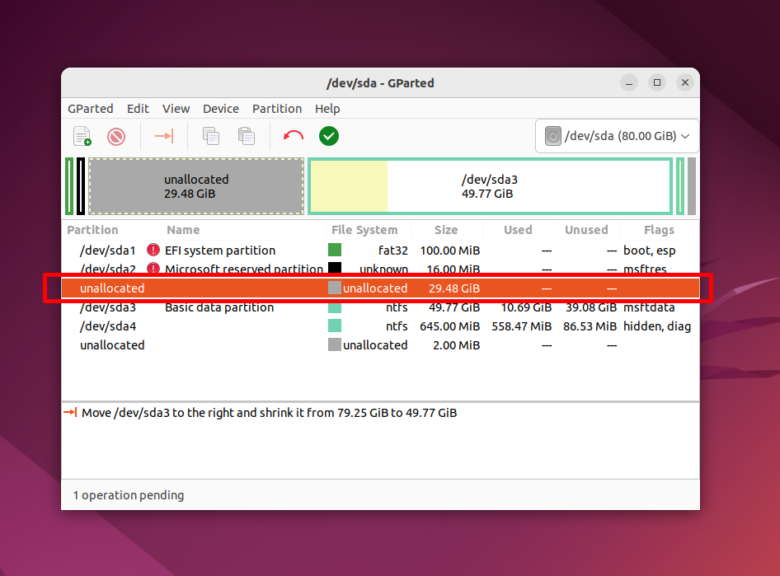
Task: Click the New partition toolbar icon
Action: coord(82,136)
